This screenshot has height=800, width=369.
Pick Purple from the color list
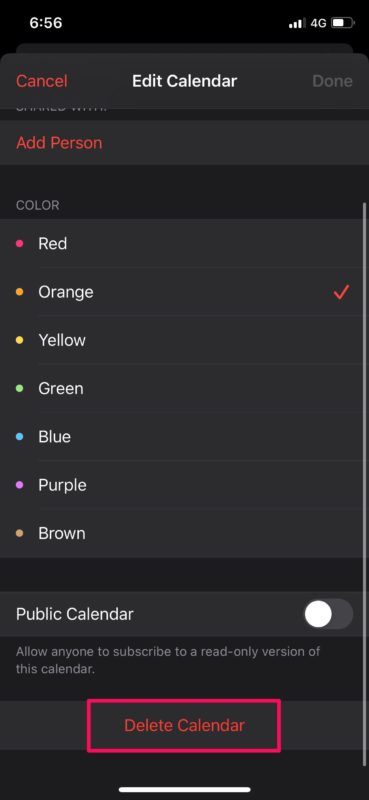[x=184, y=485]
